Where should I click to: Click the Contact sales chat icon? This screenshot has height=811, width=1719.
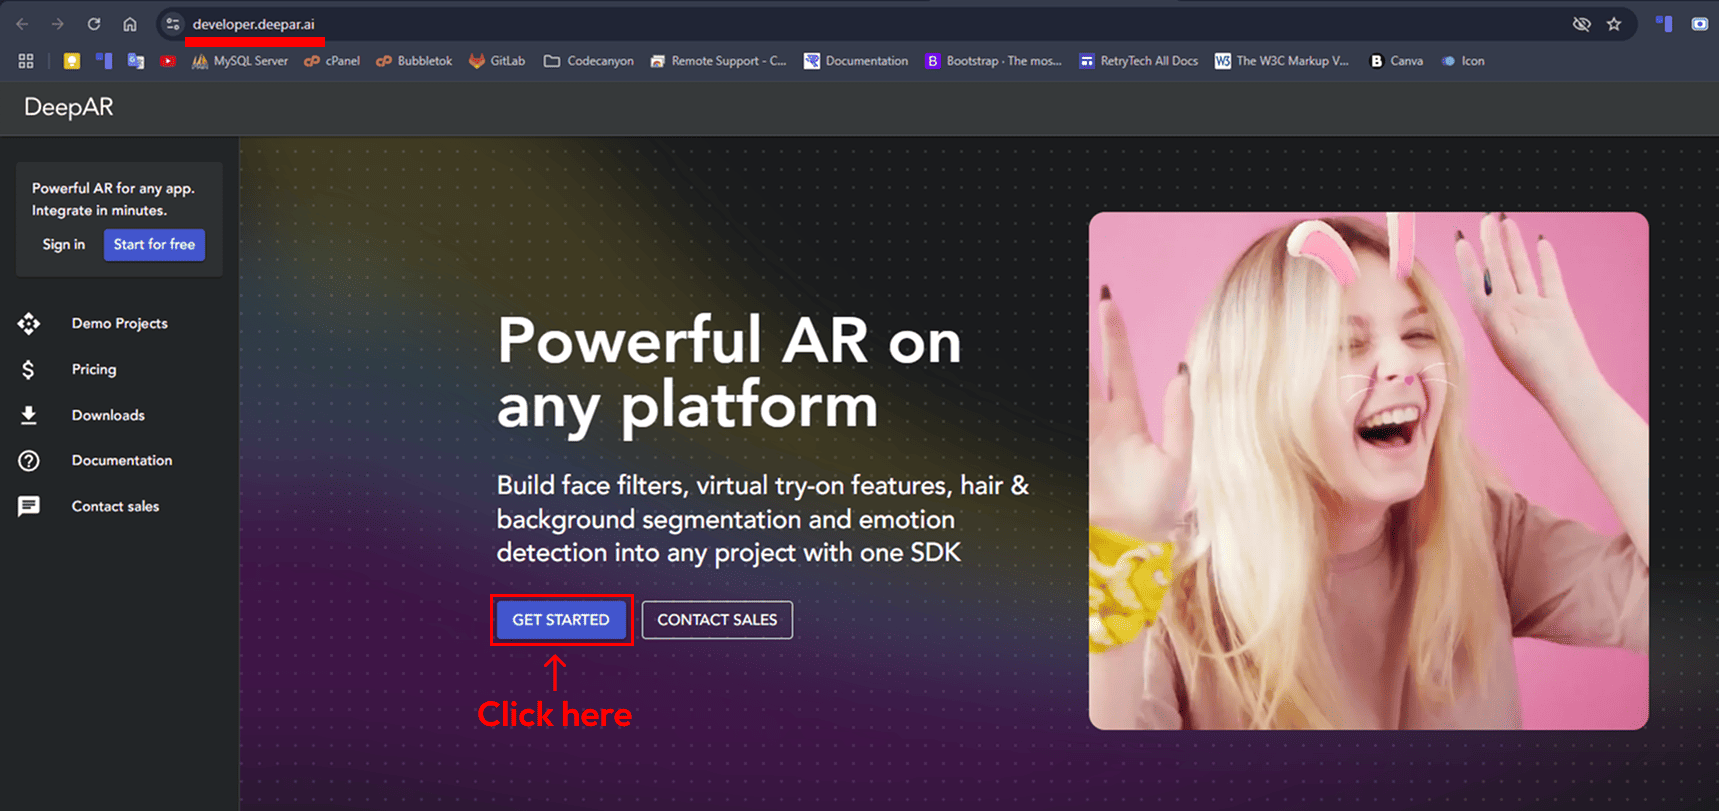coord(29,506)
